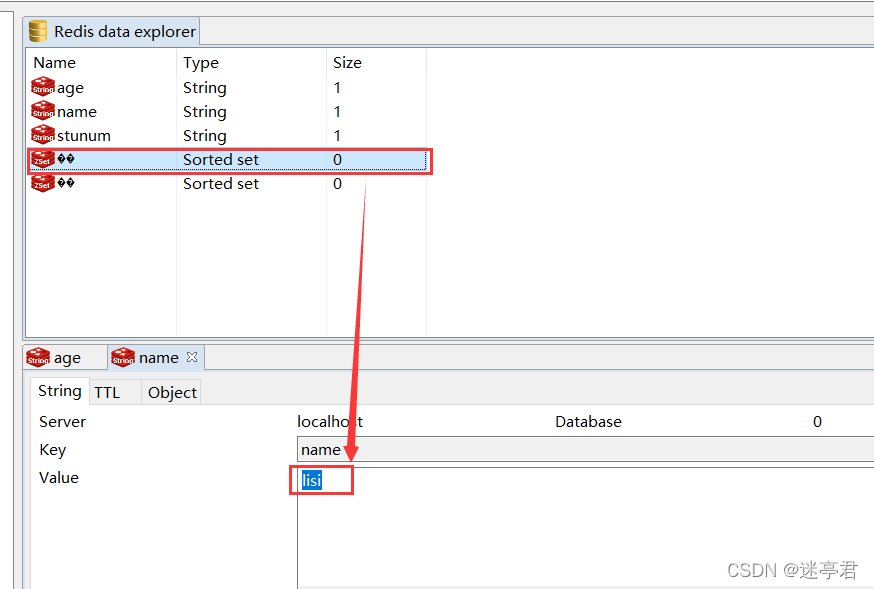Select the age key row
Screen dimensions: 874x589
click(x=227, y=87)
